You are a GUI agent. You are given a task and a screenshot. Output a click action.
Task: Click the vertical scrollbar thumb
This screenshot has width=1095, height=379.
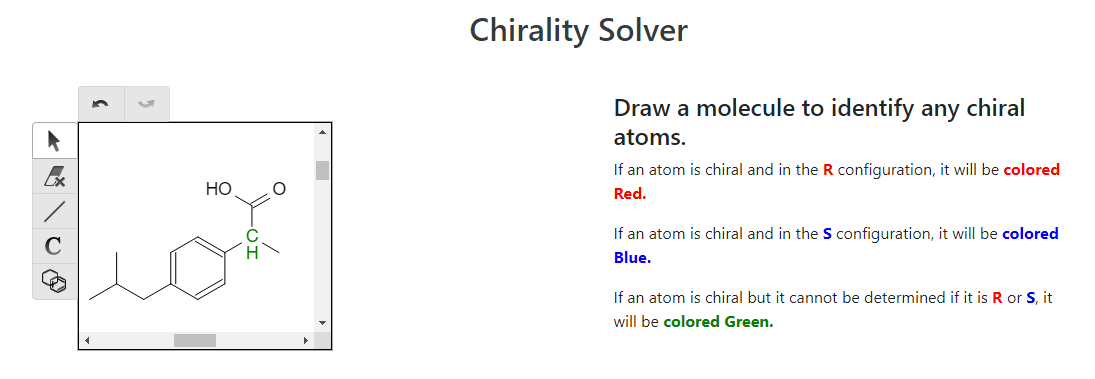coord(322,170)
